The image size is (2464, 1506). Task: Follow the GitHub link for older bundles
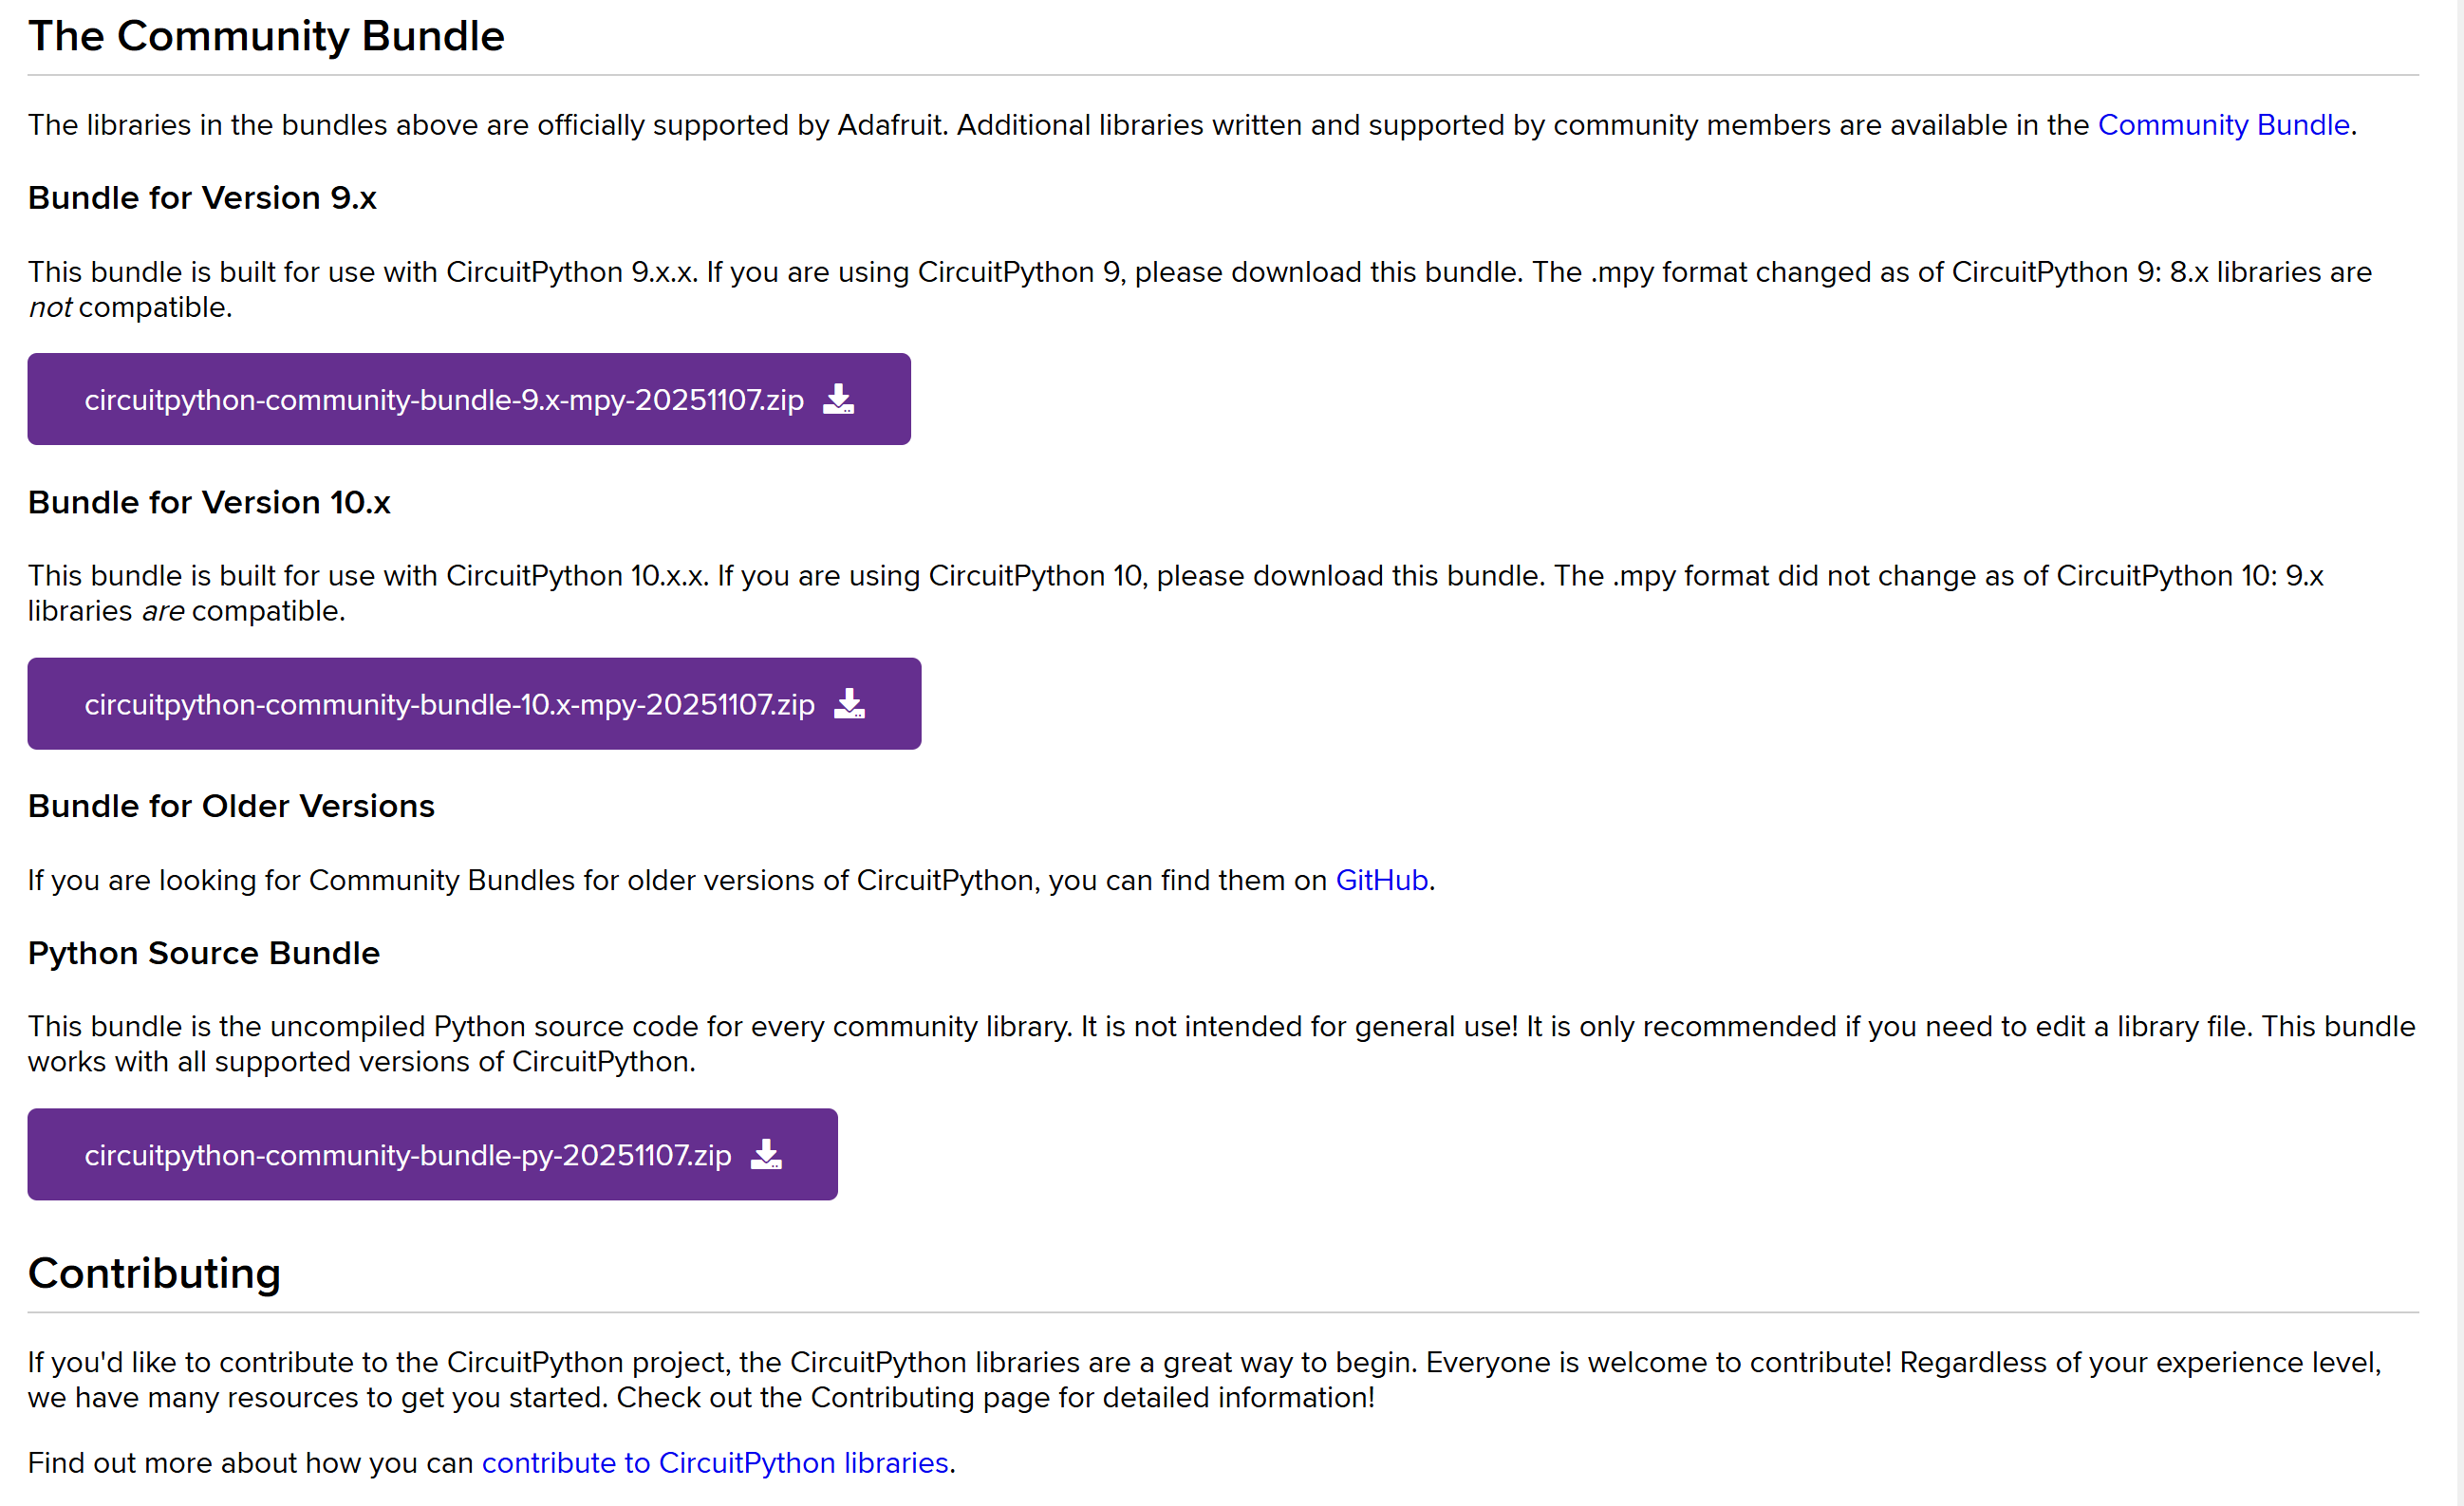(1381, 880)
